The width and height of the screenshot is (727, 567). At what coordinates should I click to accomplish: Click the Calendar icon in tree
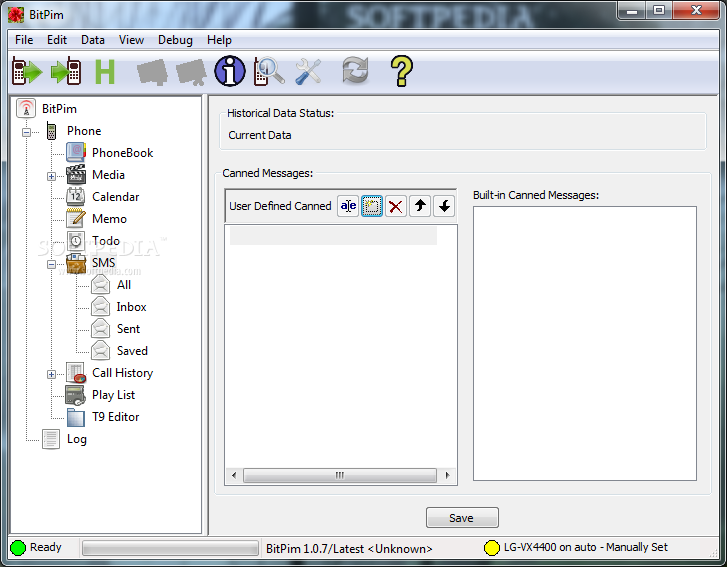pyautogui.click(x=76, y=197)
